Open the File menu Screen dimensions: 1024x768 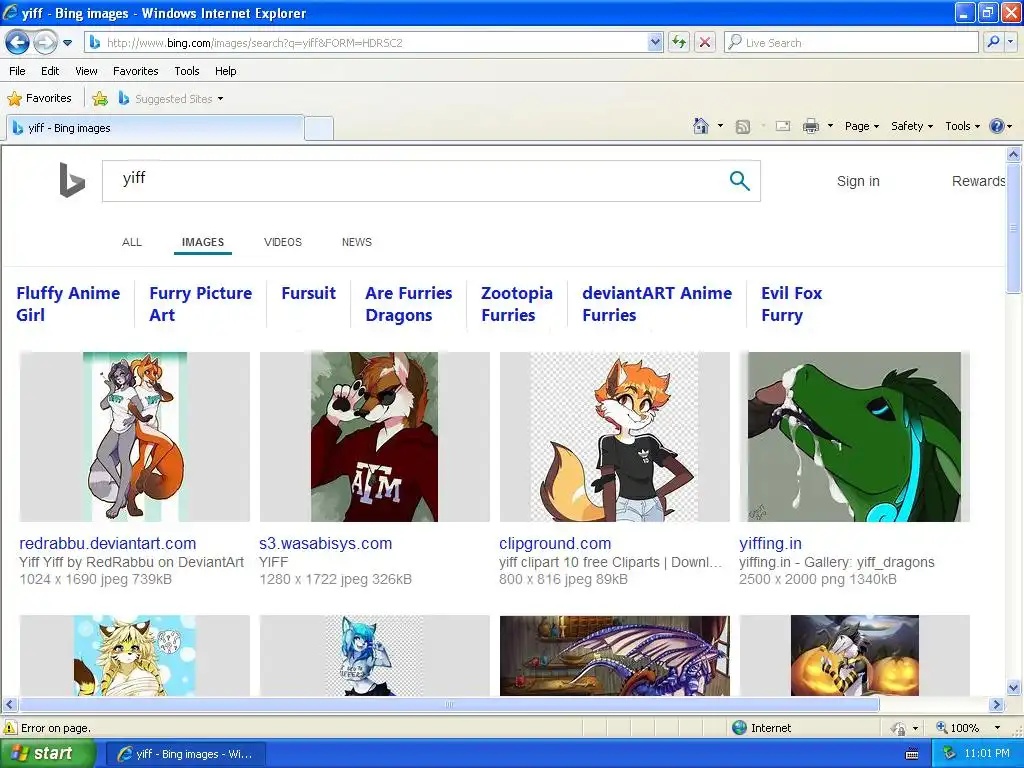(18, 71)
